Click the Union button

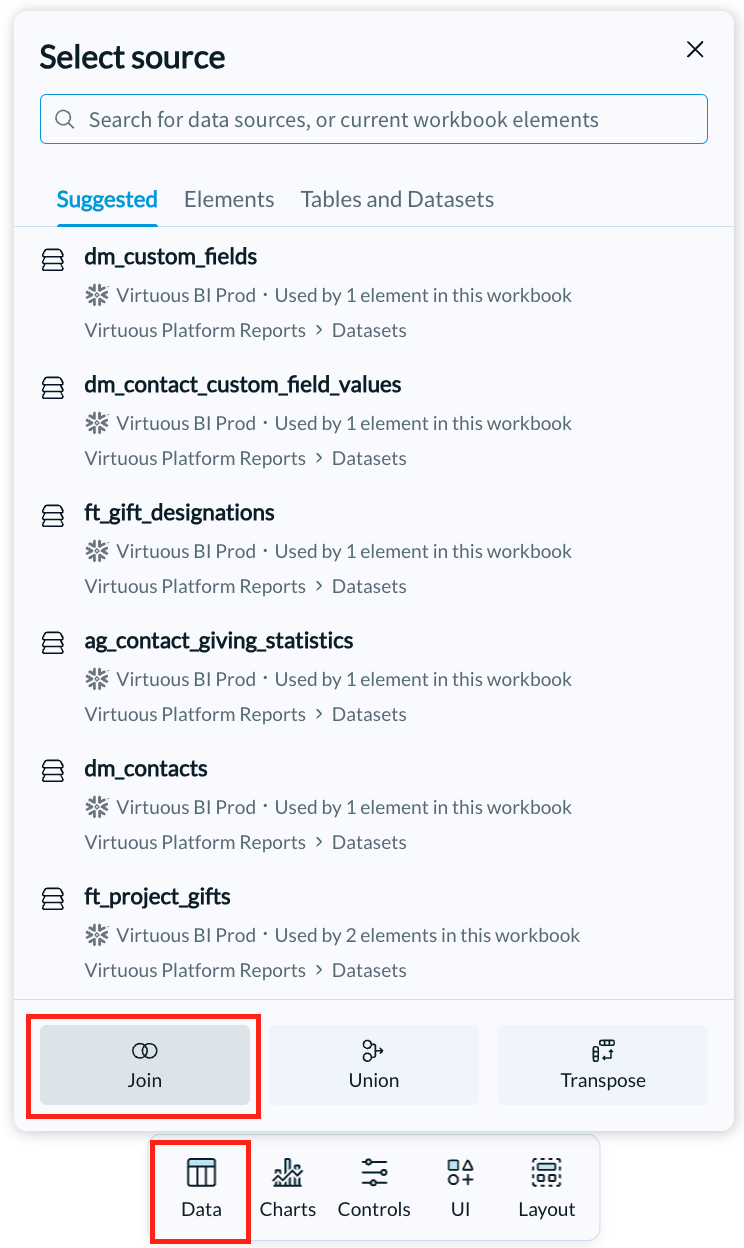point(374,1065)
